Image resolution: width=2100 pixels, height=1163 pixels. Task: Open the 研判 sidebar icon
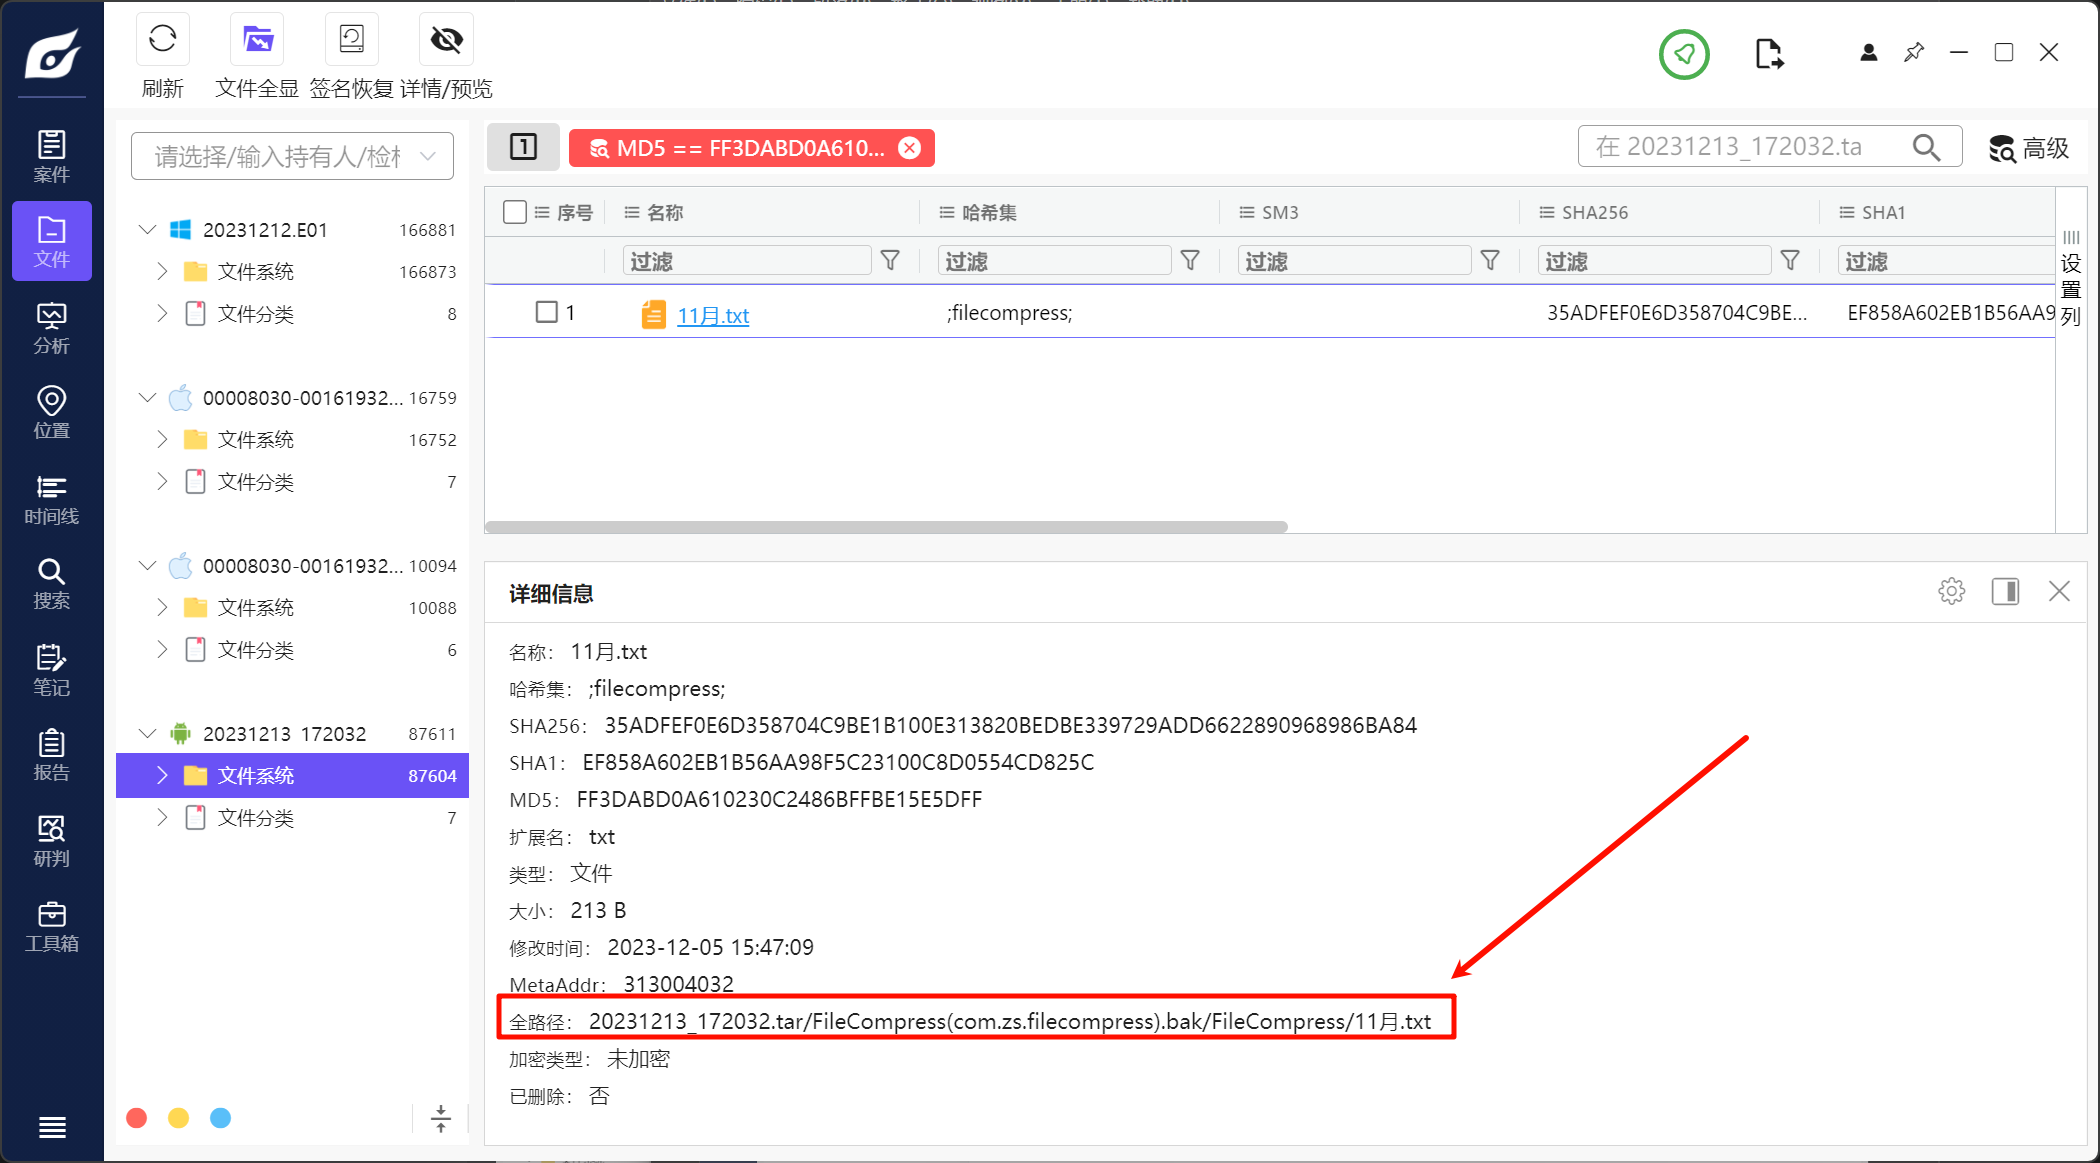coord(51,841)
